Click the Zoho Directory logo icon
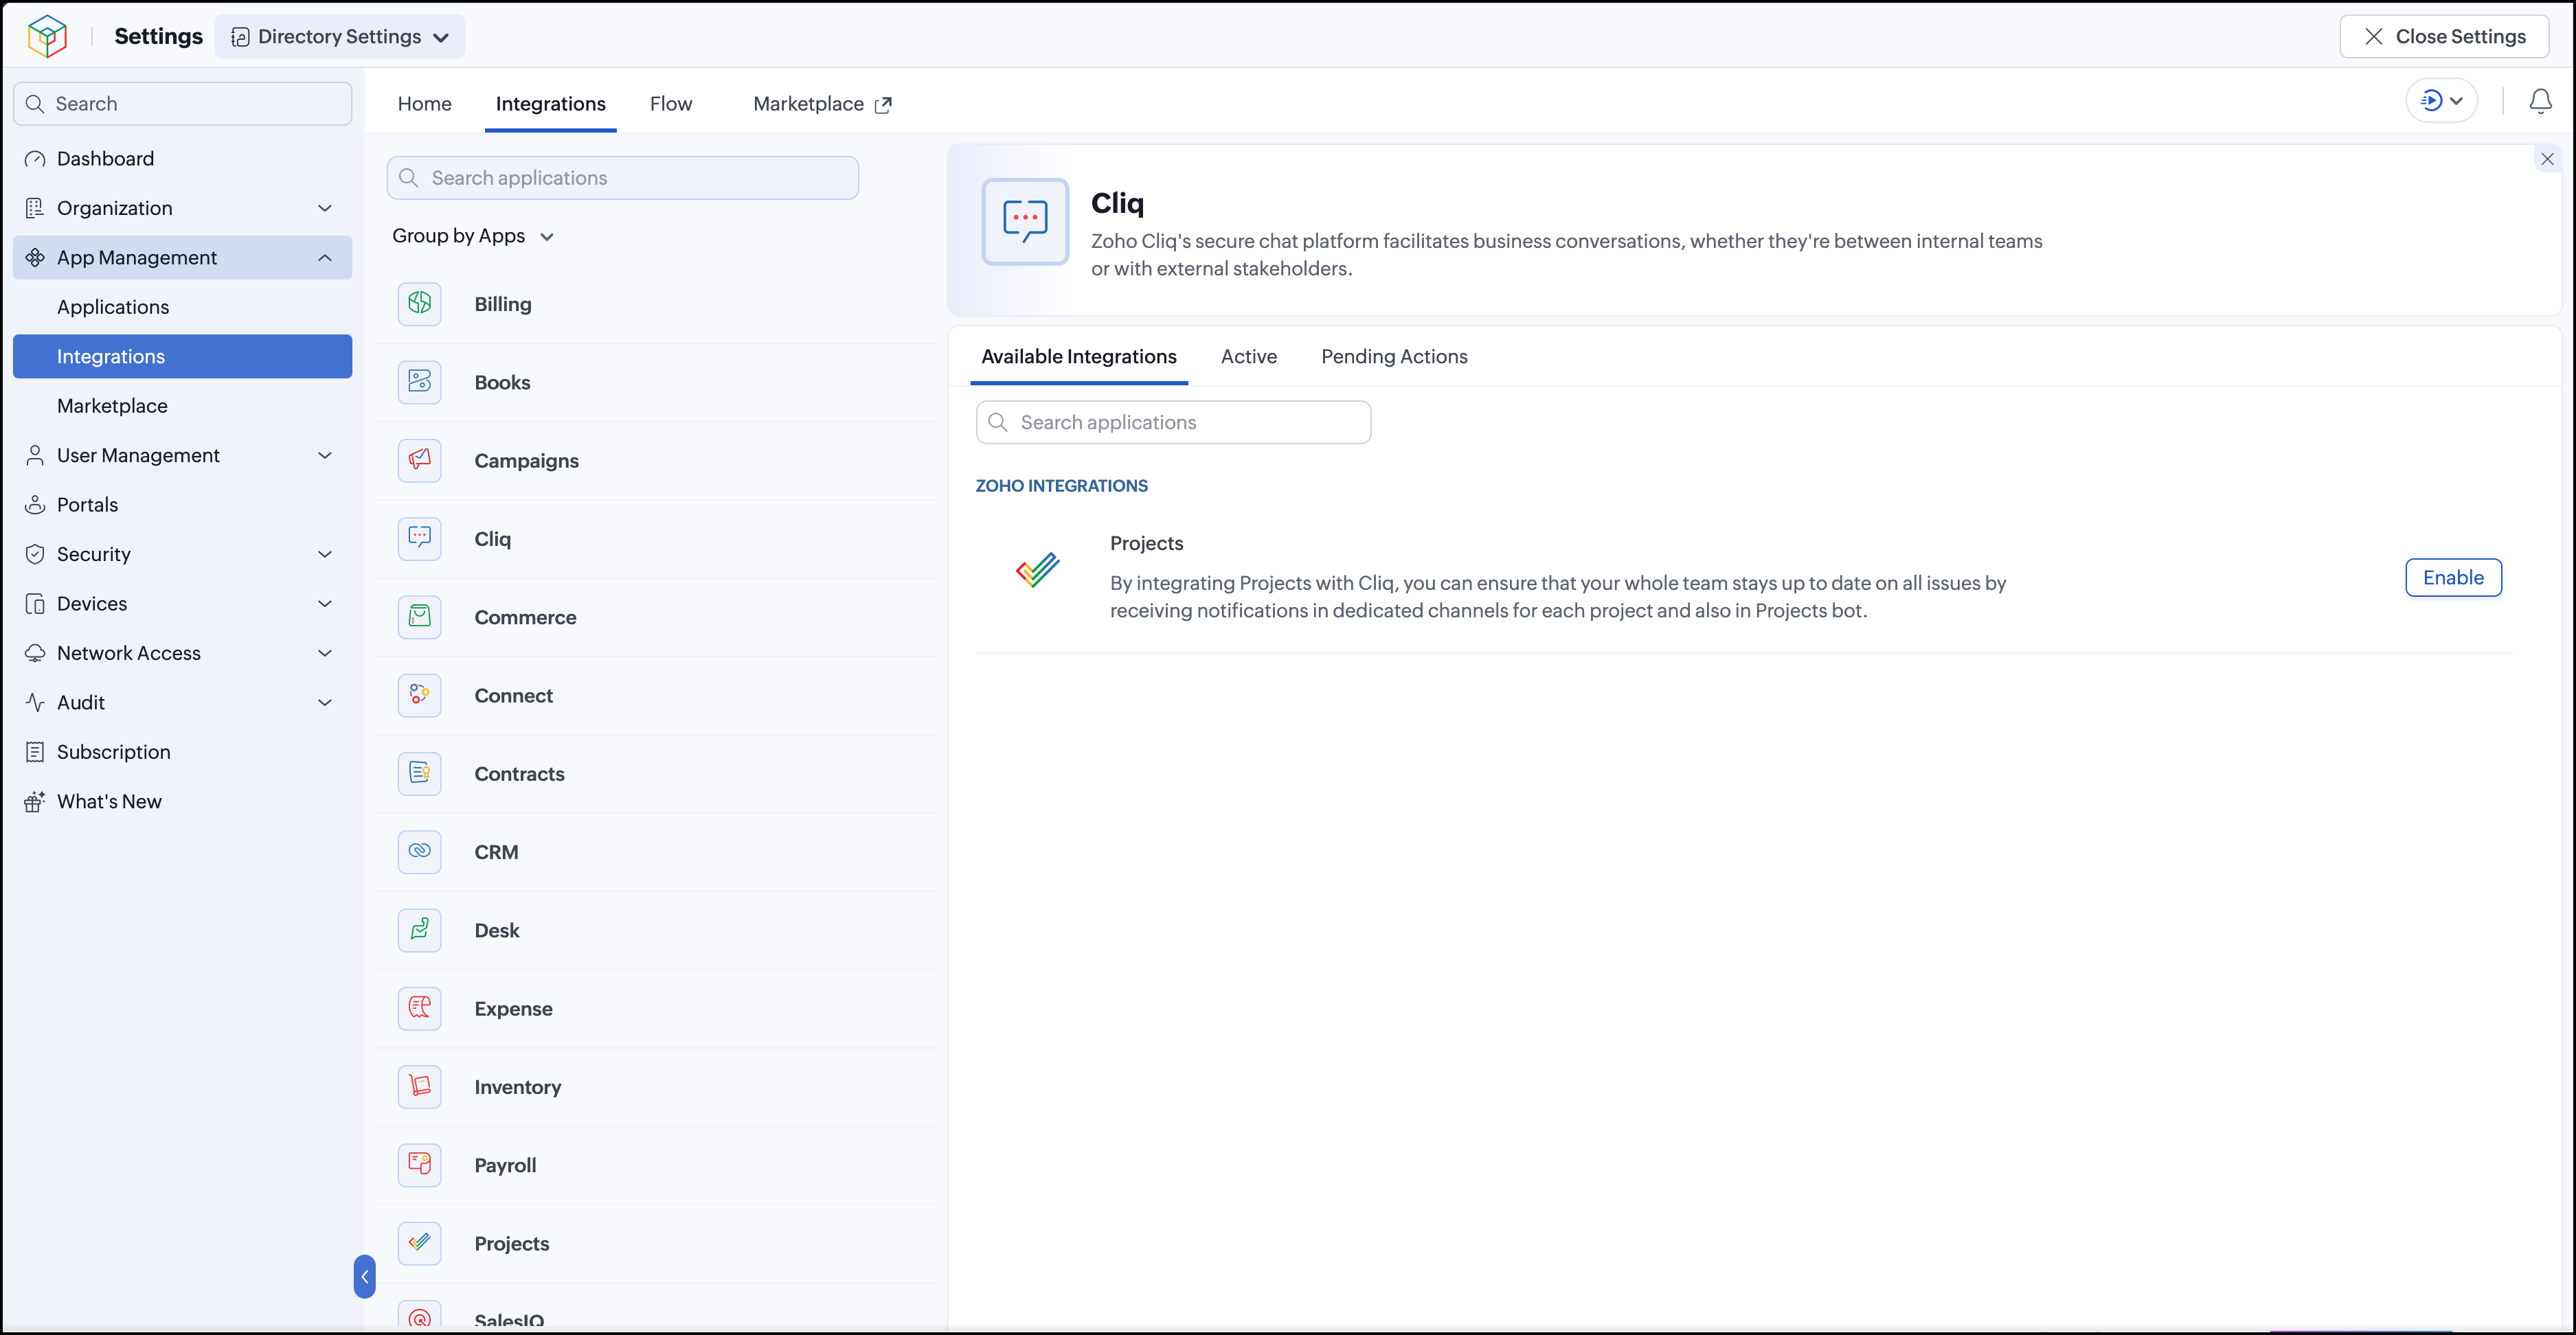The height and width of the screenshot is (1335, 2576). point(47,36)
